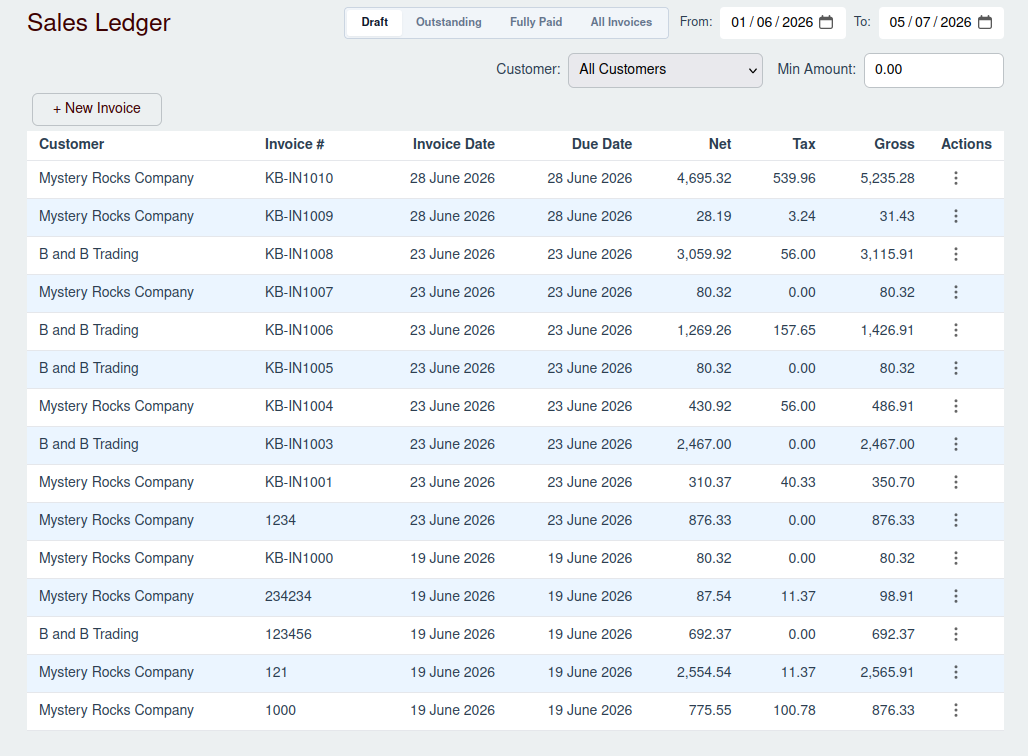Click net amount 692.37

point(710,635)
